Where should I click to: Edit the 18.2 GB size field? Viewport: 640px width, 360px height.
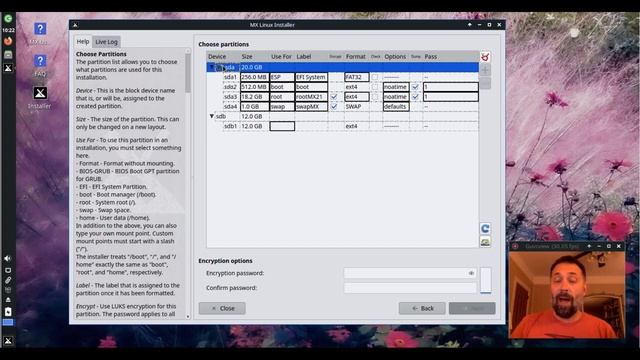tap(255, 97)
